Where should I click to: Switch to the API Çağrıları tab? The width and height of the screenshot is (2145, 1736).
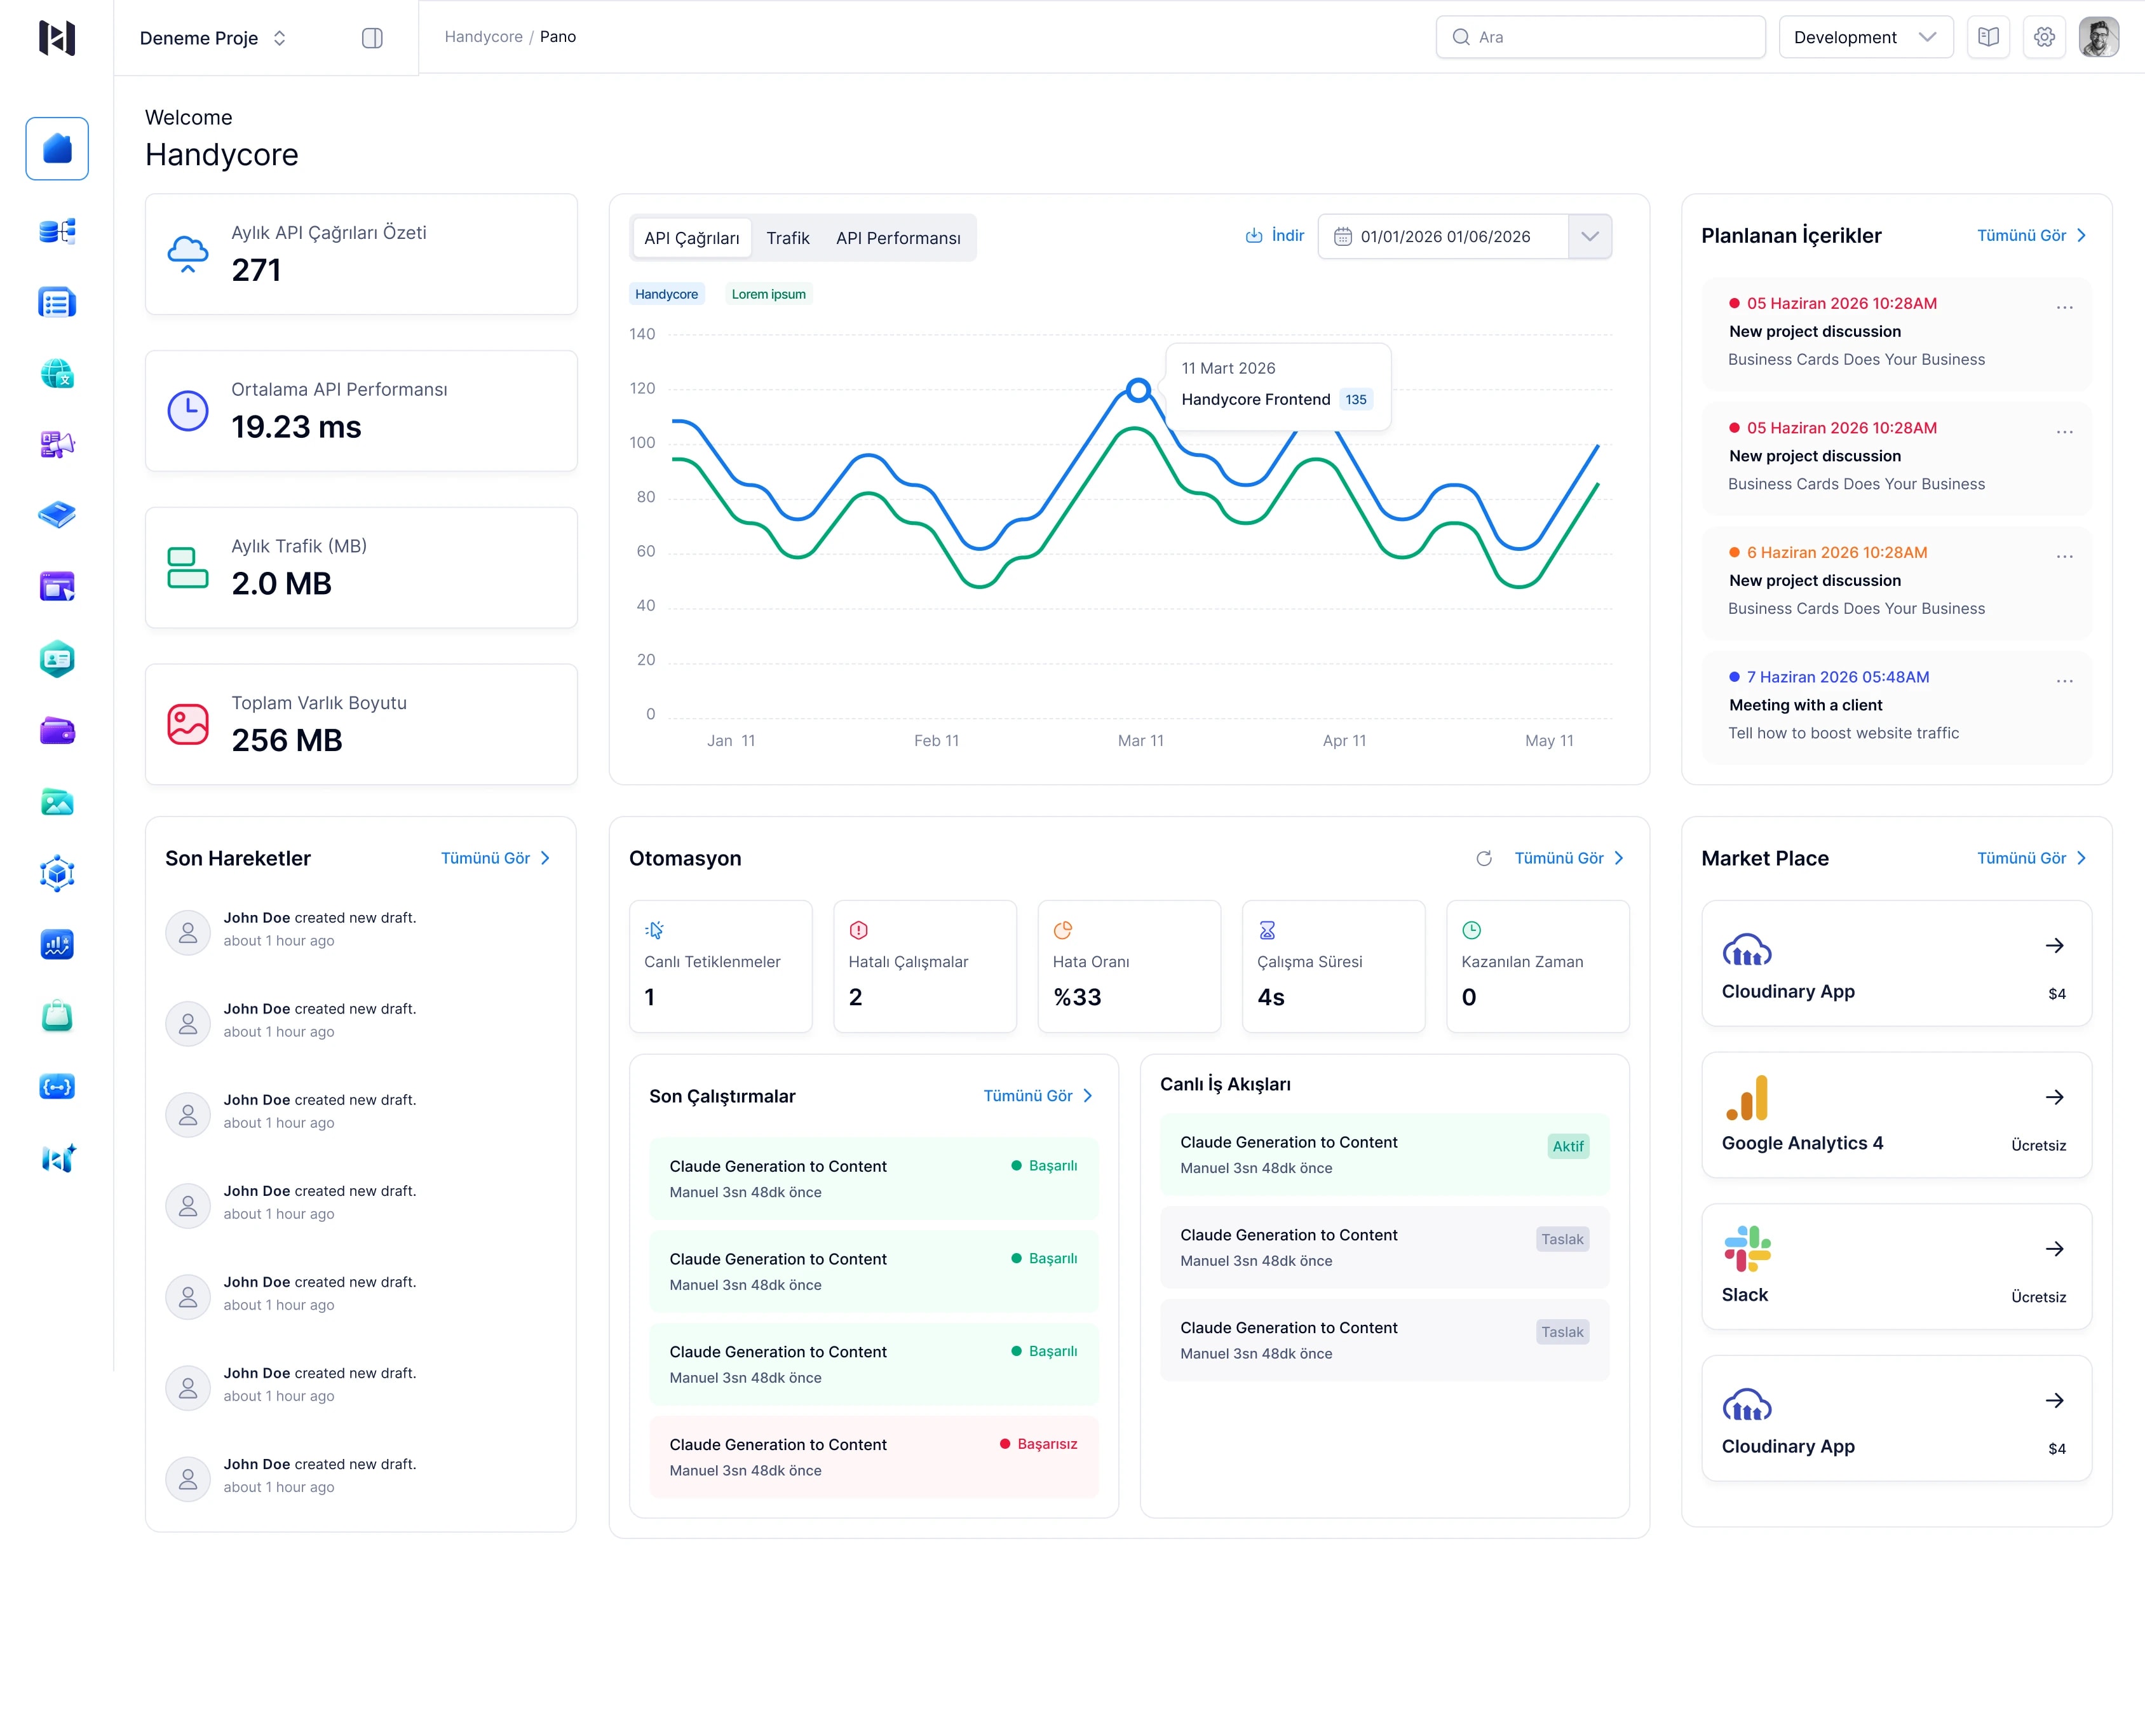[692, 238]
